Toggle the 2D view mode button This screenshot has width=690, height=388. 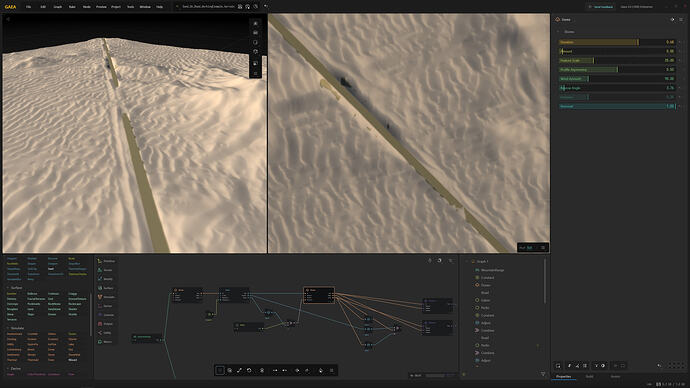click(x=529, y=248)
